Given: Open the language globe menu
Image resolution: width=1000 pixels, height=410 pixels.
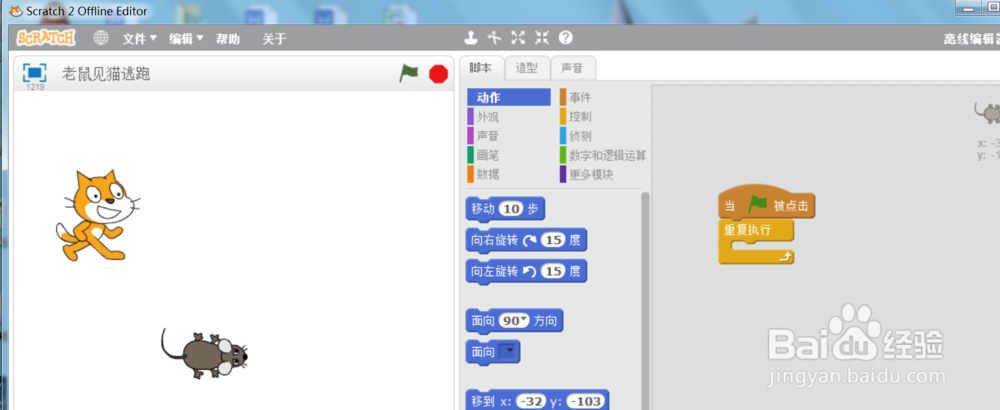Looking at the screenshot, I should 101,38.
